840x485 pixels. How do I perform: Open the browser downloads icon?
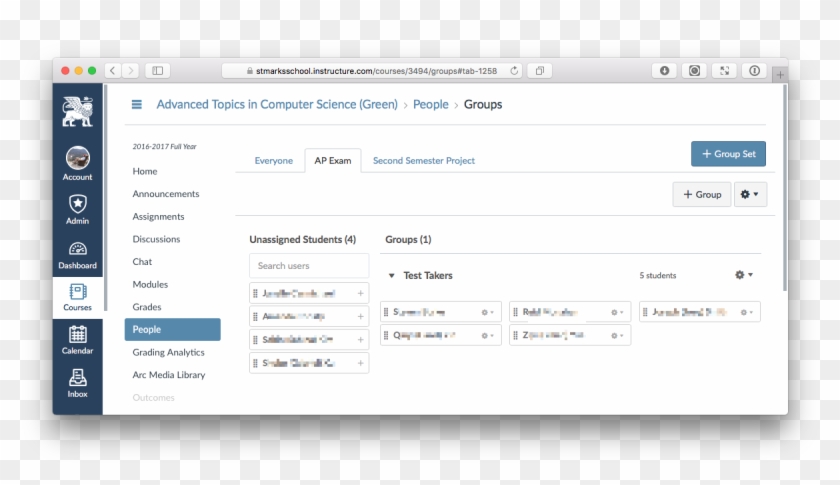(664, 71)
